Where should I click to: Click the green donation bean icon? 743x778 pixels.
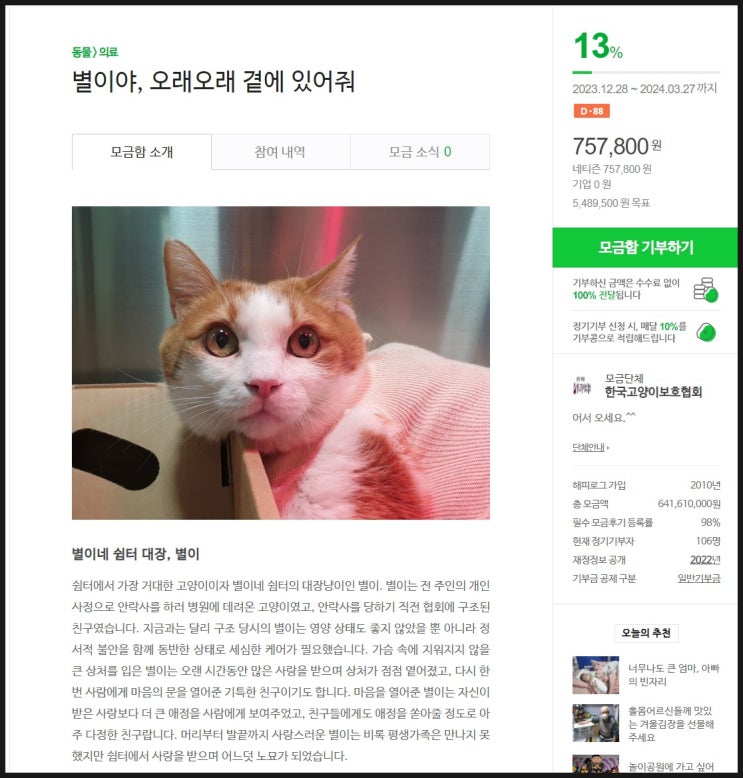tap(706, 332)
